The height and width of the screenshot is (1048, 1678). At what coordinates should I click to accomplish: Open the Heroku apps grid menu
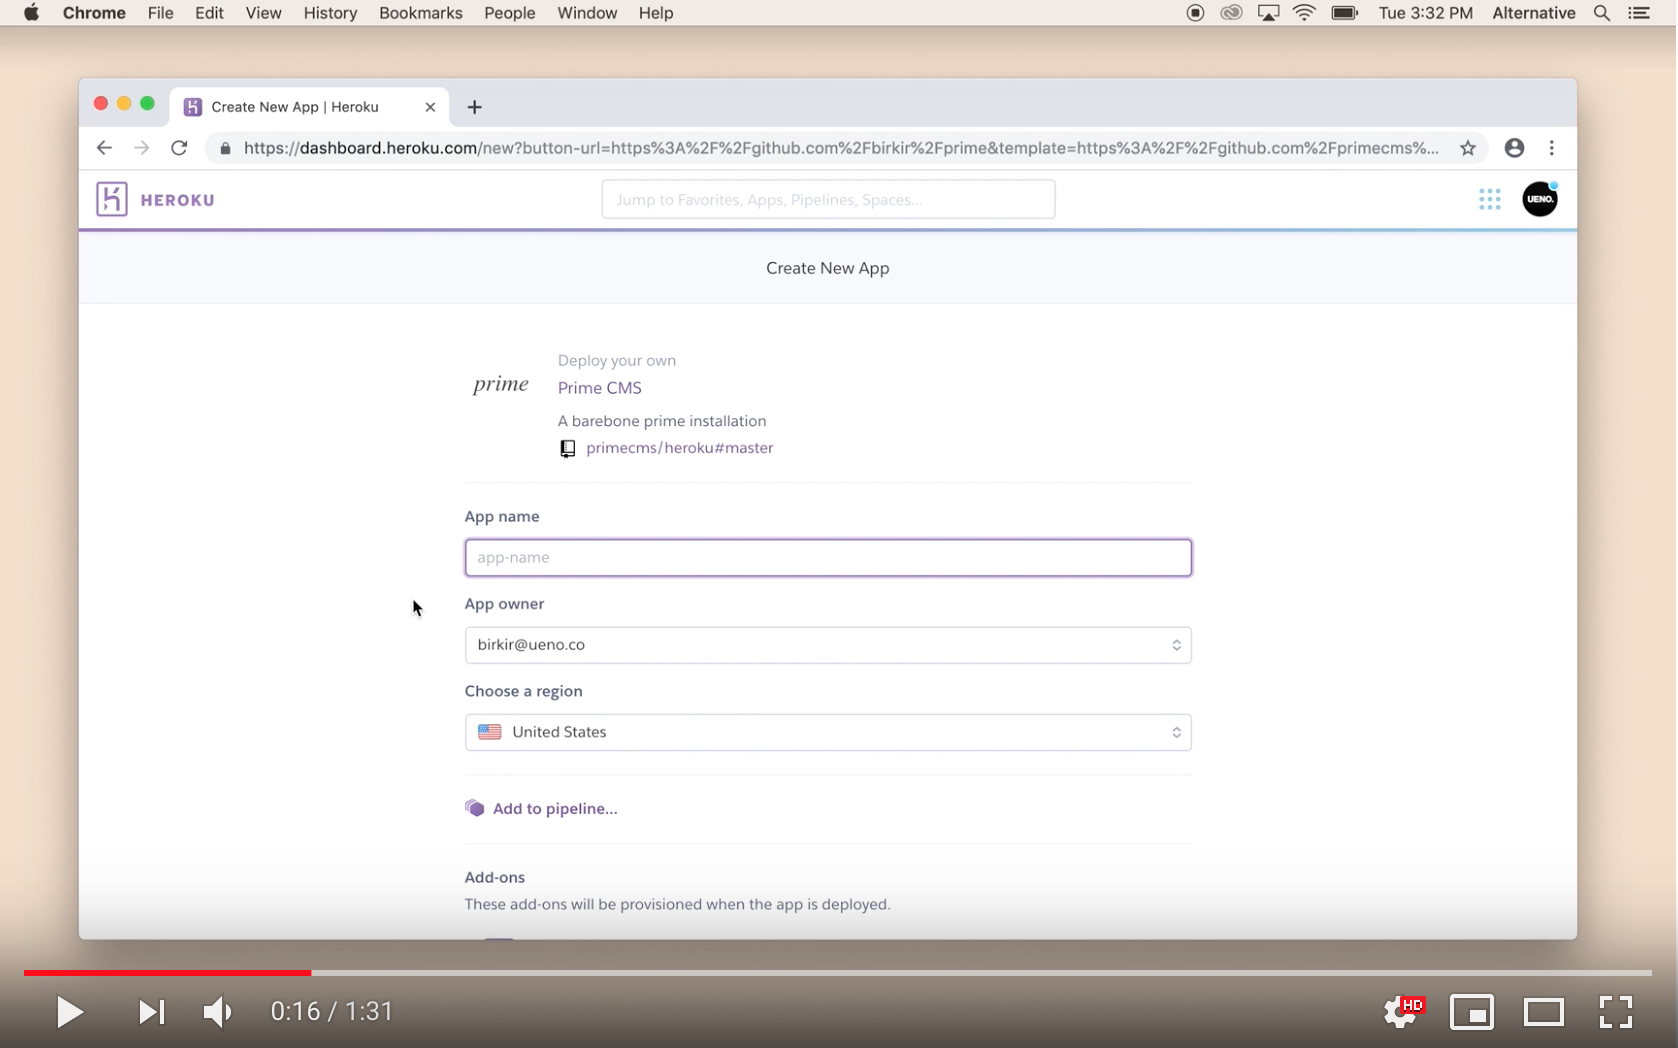(1489, 199)
